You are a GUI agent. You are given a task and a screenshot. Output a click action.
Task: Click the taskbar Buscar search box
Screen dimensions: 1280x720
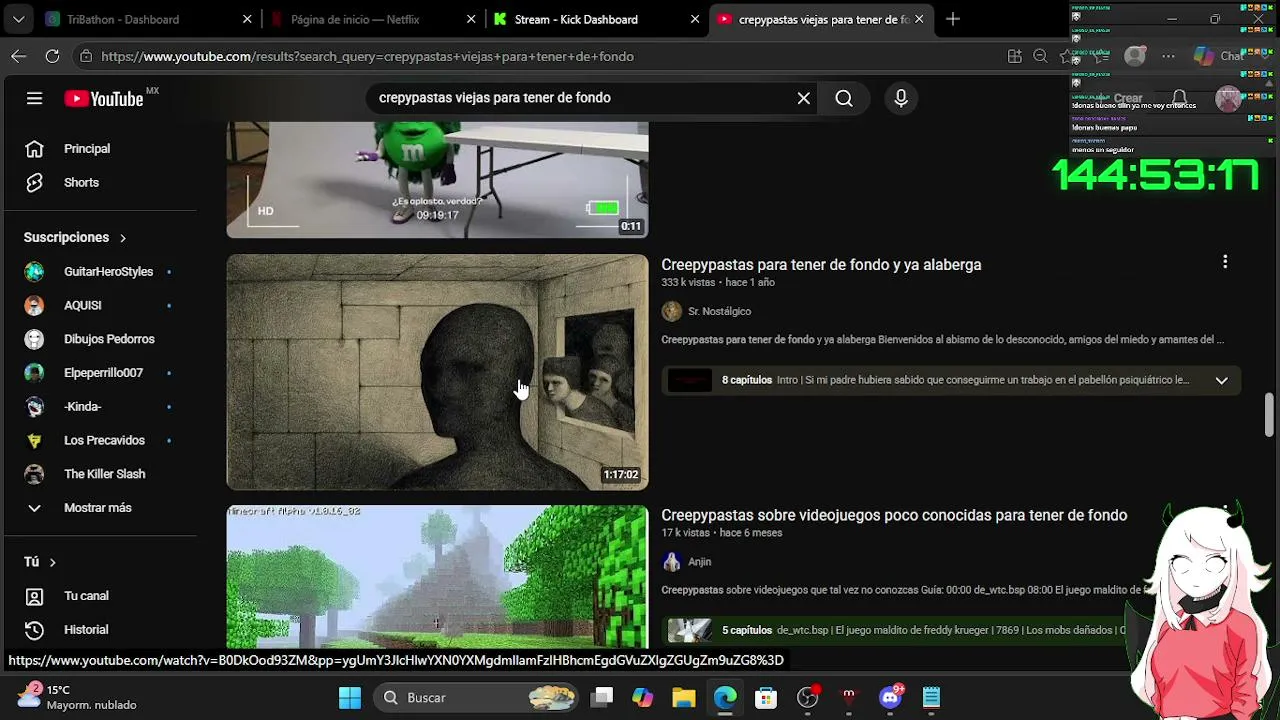point(478,698)
